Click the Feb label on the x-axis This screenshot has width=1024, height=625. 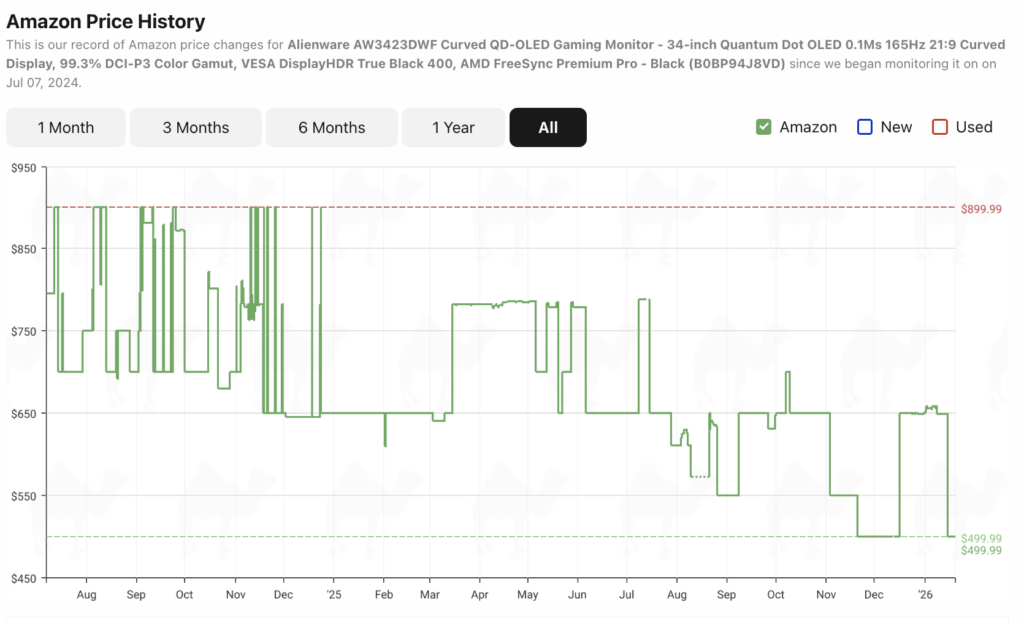coord(384,594)
